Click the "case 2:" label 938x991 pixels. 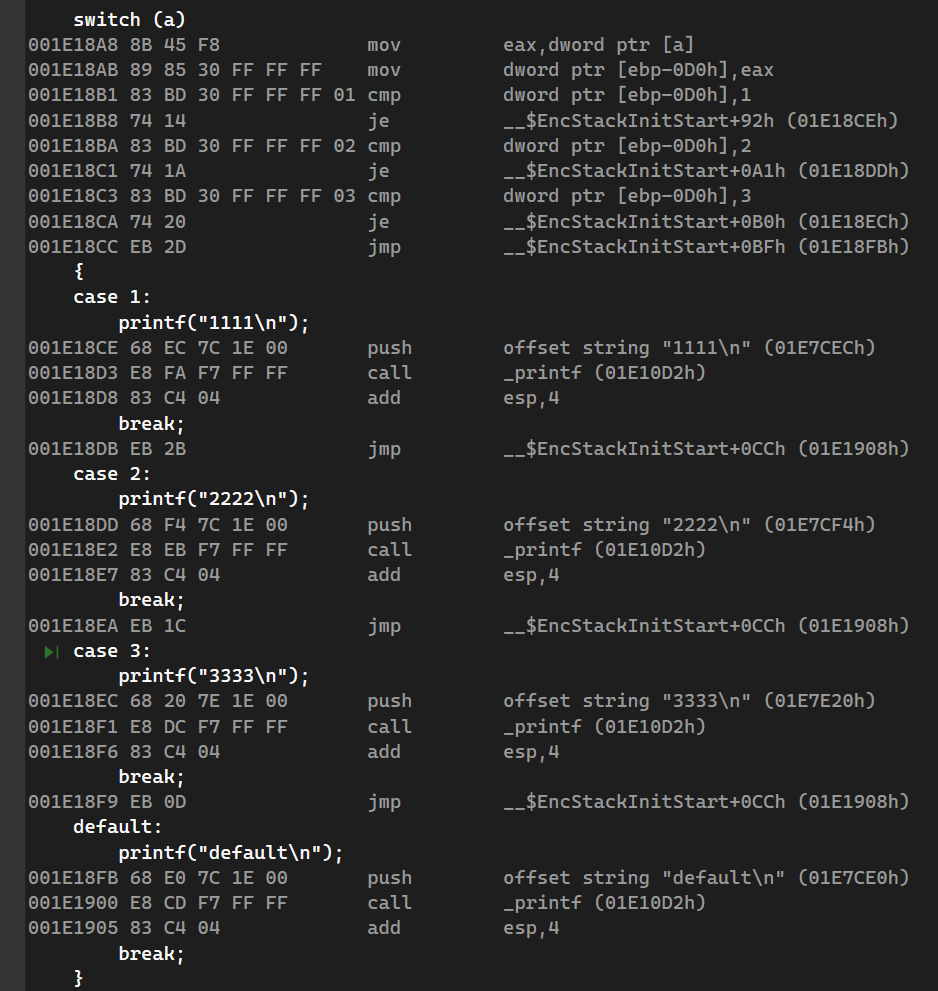[112, 474]
